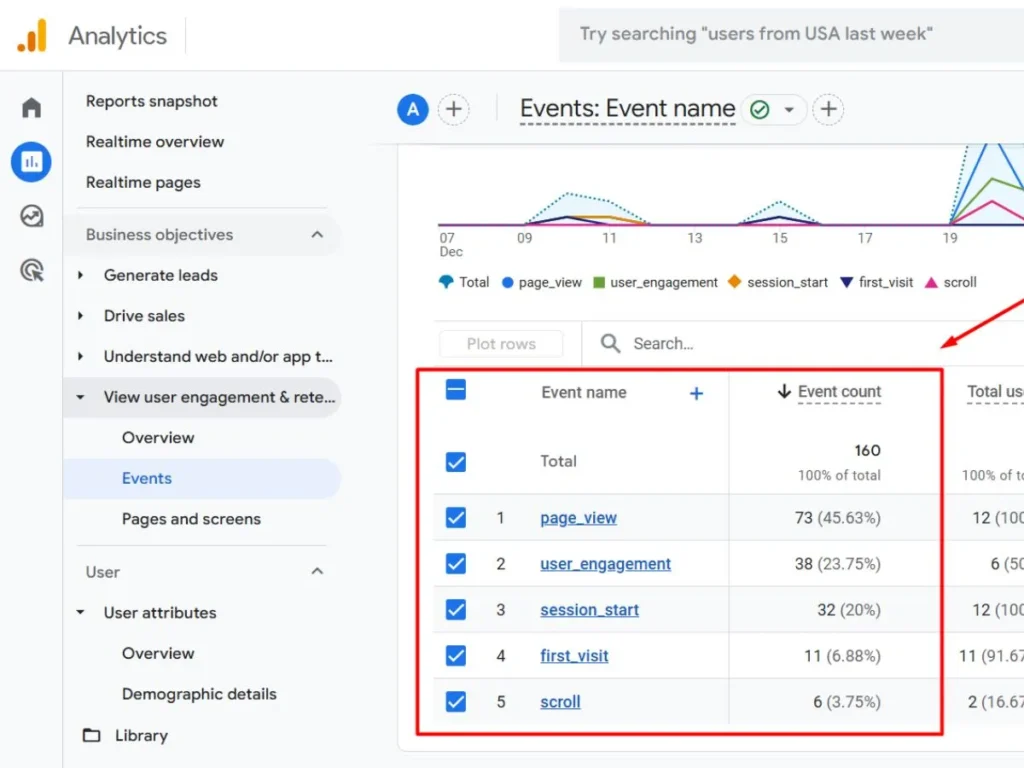Click the session_start event link
The height and width of the screenshot is (768, 1024).
589,610
